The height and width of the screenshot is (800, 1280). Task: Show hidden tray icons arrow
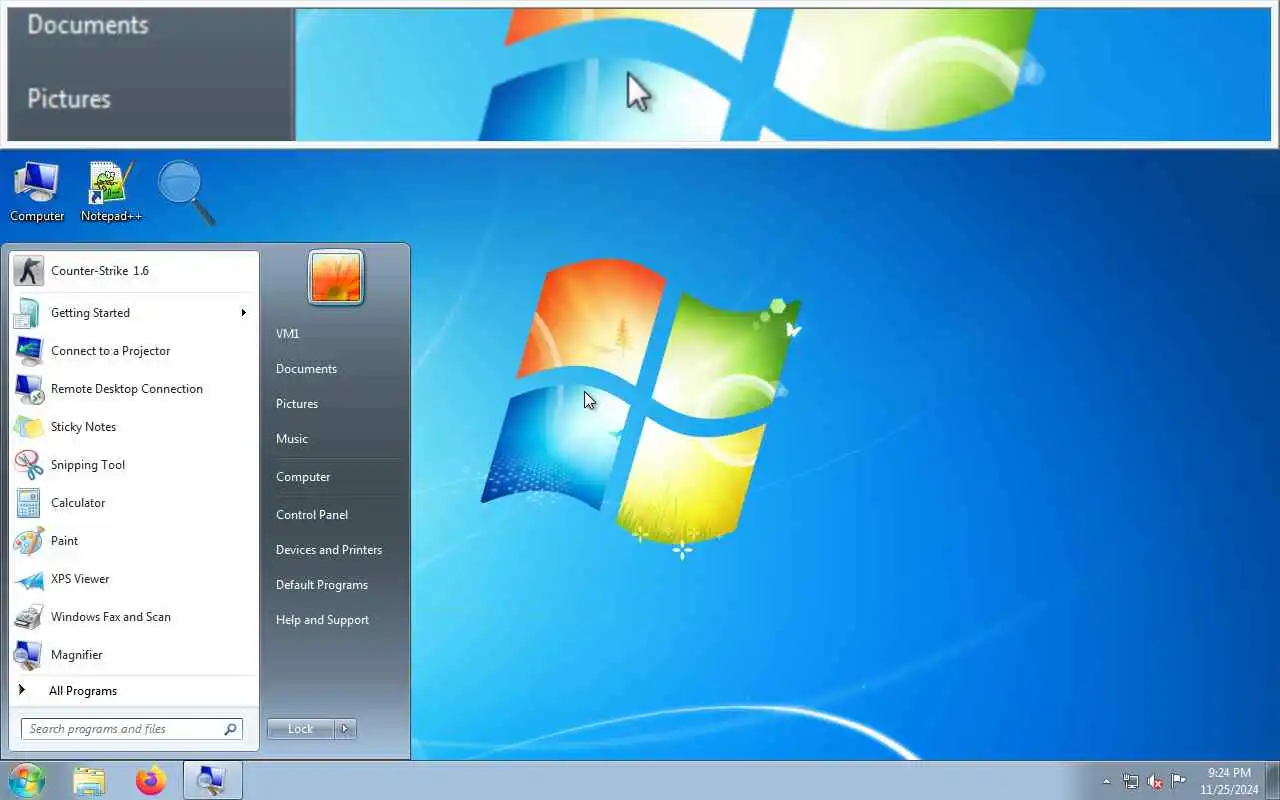coord(1106,781)
